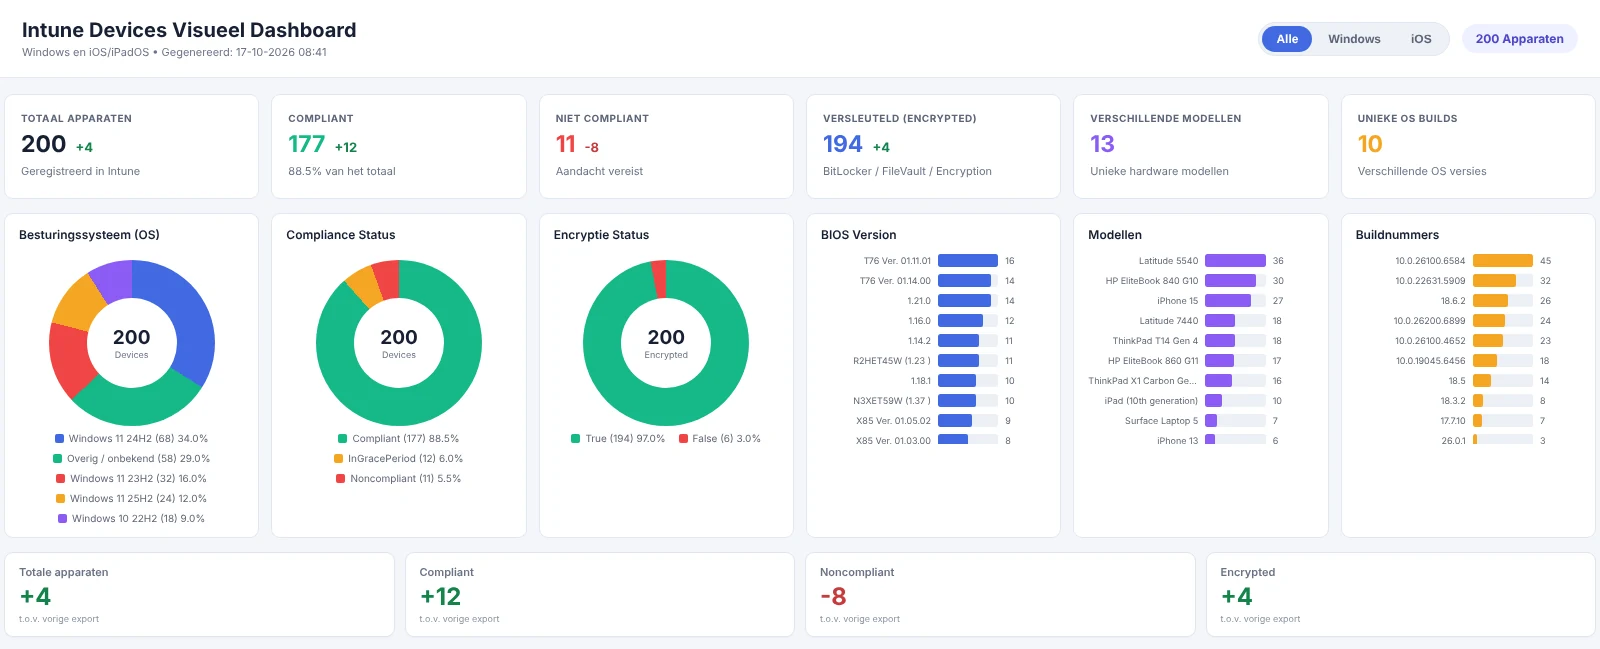The height and width of the screenshot is (649, 1600).
Task: Click the ThinkPad X1 Carbon Ge... label
Action: [1142, 381]
